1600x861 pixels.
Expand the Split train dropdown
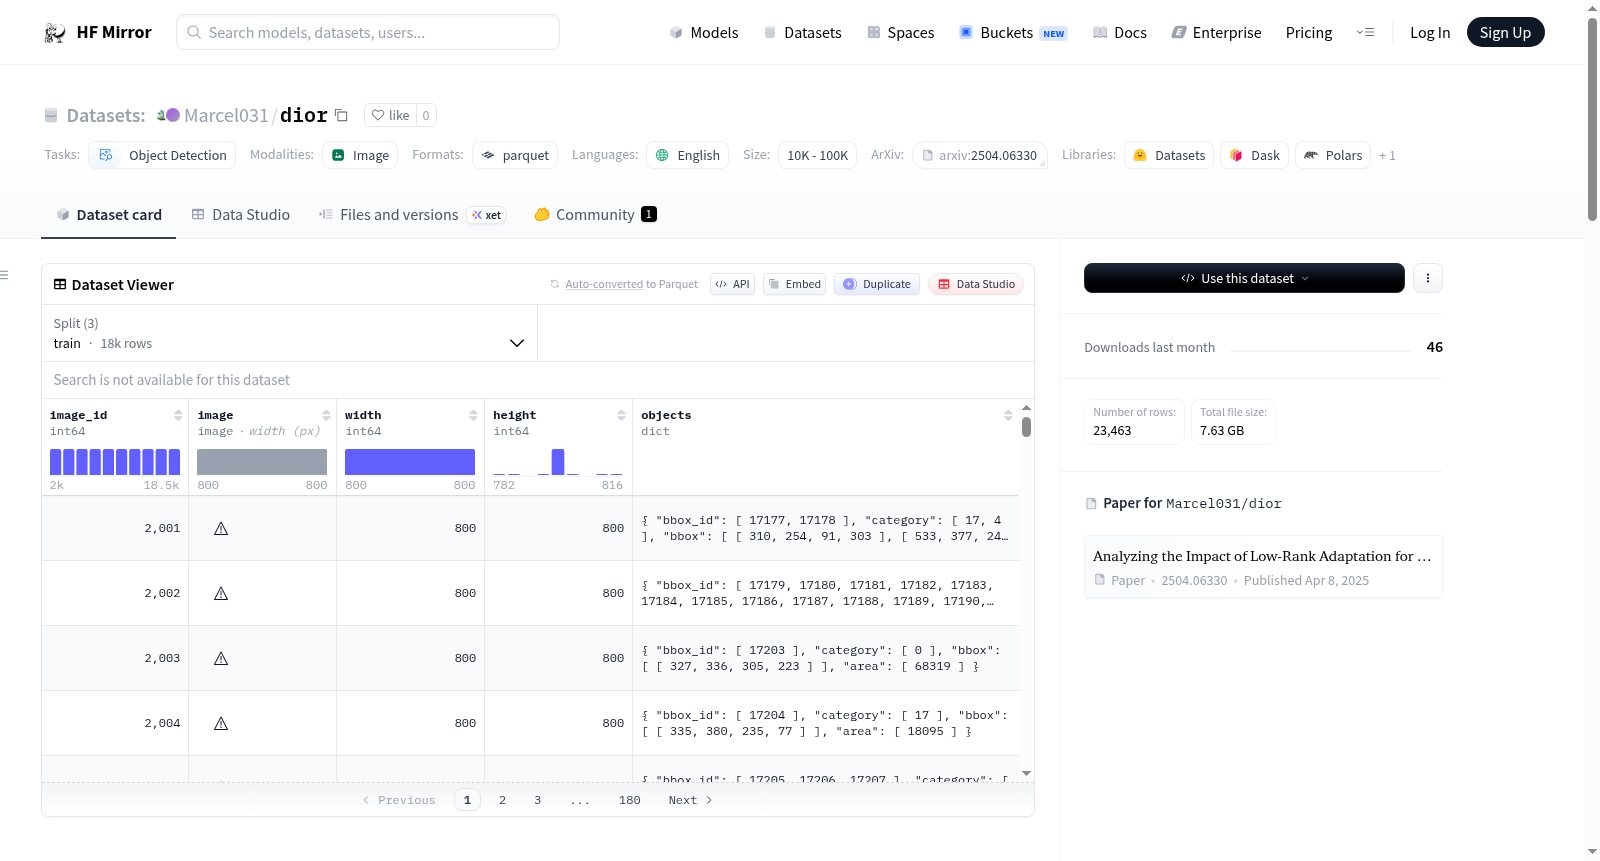coord(290,333)
